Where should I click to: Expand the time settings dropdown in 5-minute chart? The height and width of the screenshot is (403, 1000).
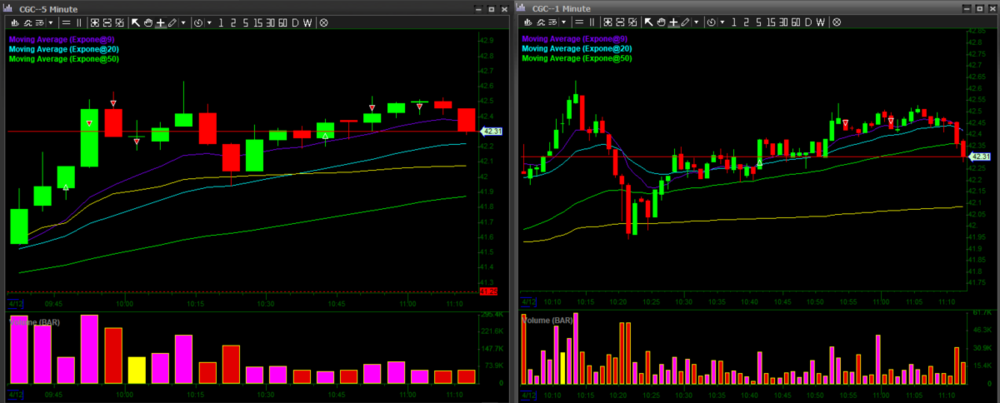pos(208,22)
